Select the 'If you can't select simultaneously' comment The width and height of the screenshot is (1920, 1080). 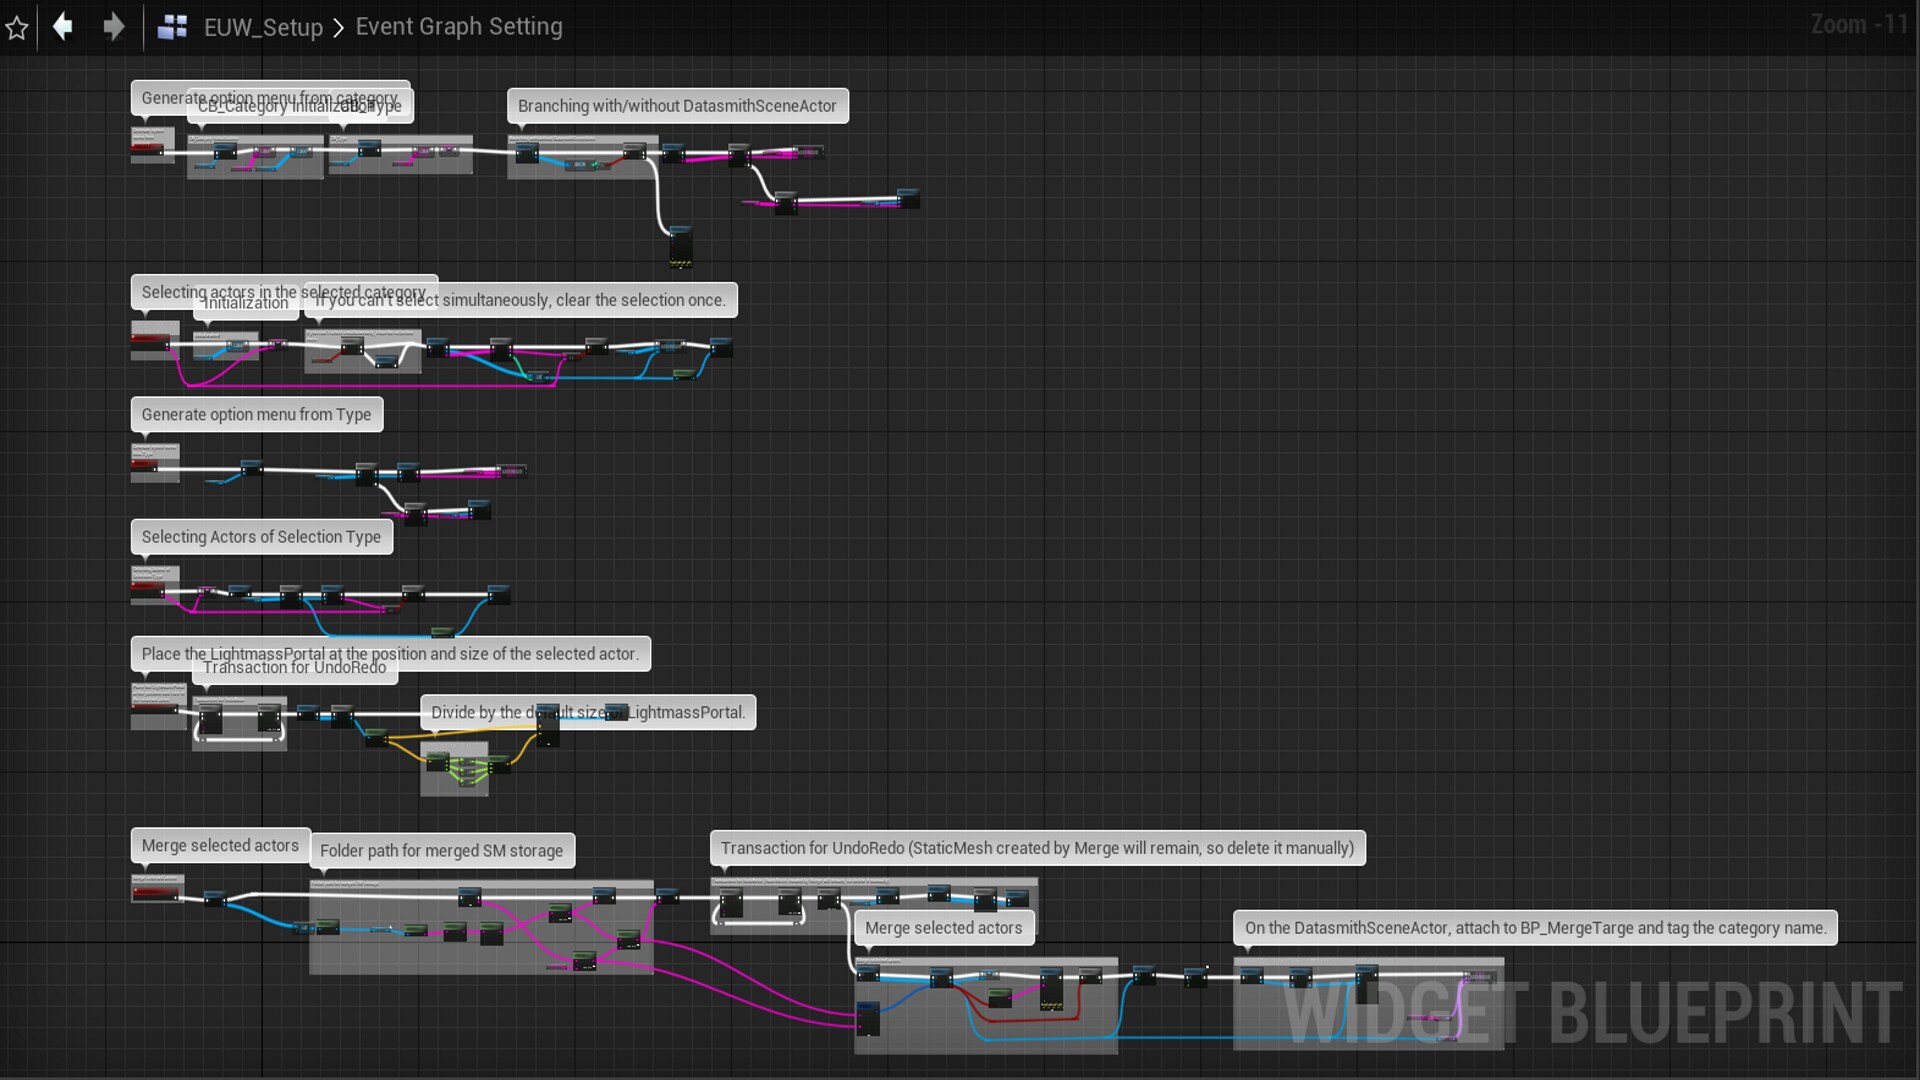click(520, 300)
